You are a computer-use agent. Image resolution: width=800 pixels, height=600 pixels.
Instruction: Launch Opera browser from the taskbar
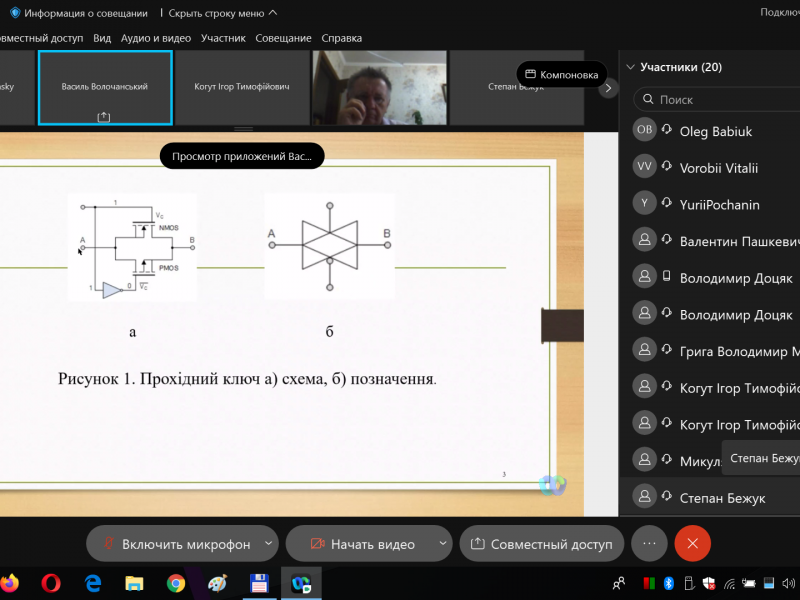pos(52,582)
